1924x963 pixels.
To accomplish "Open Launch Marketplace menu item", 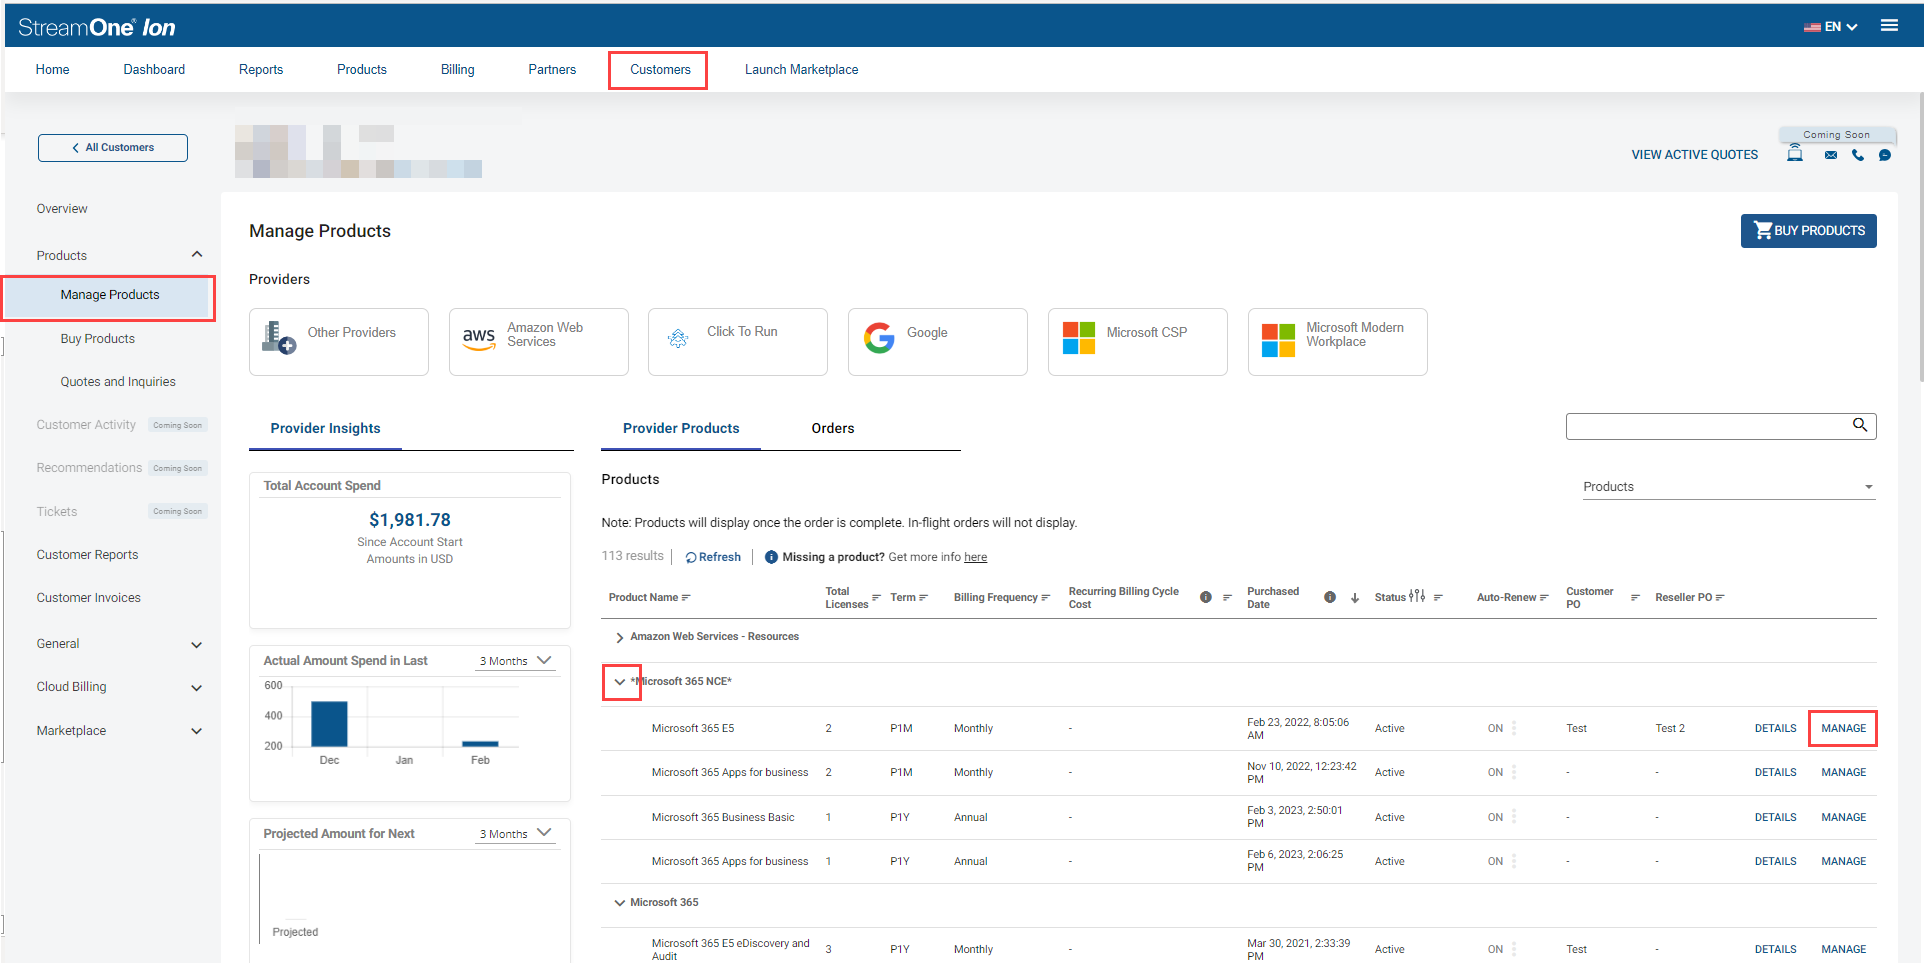I will pos(801,70).
